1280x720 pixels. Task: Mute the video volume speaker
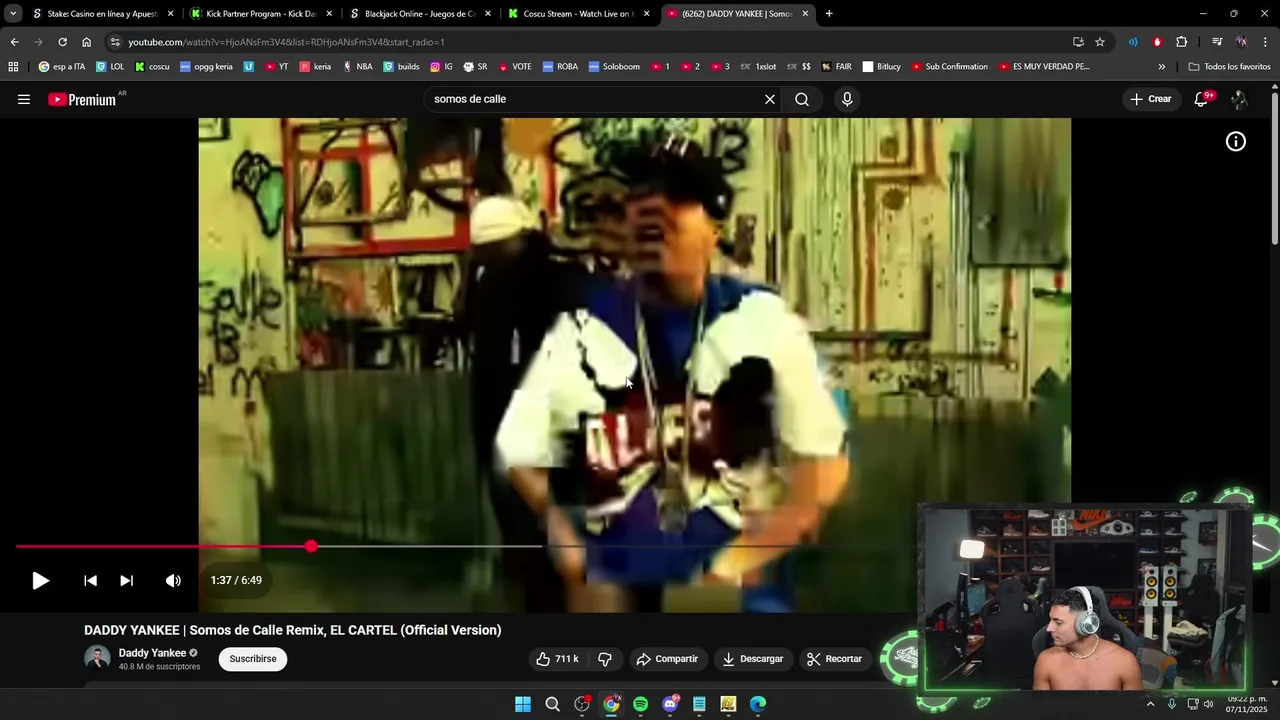[x=173, y=580]
